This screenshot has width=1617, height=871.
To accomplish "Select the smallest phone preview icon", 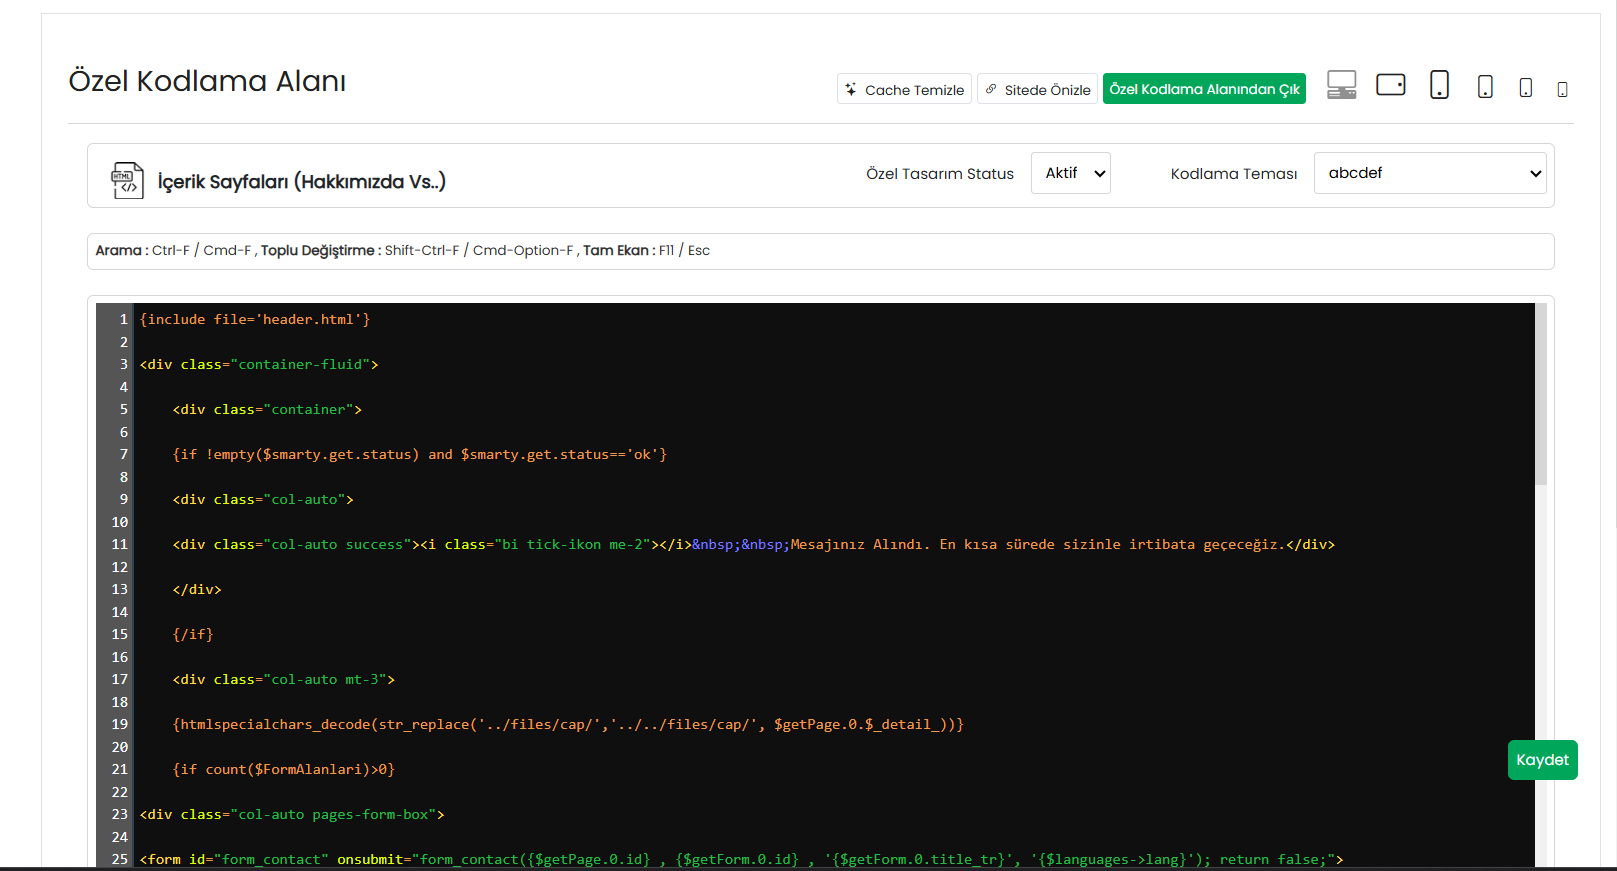I will [1562, 90].
